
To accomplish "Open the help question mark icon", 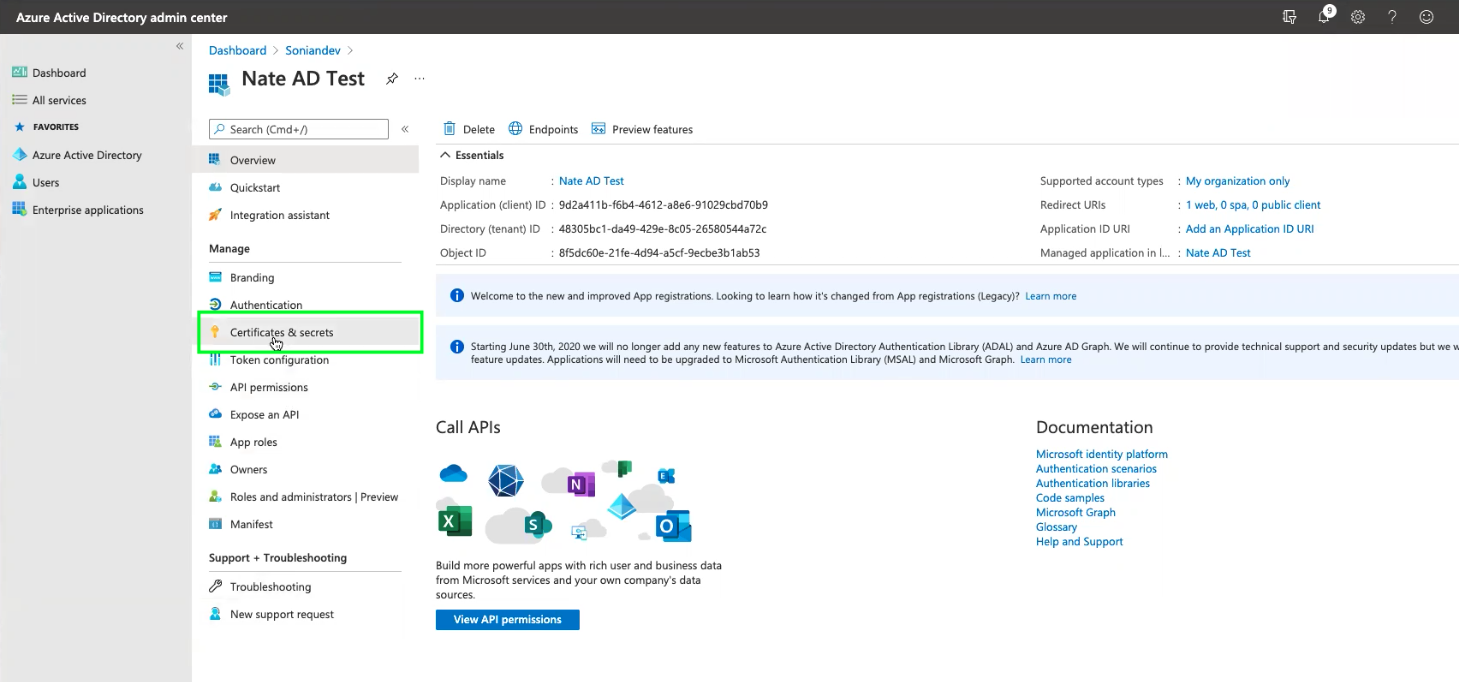I will [1392, 17].
